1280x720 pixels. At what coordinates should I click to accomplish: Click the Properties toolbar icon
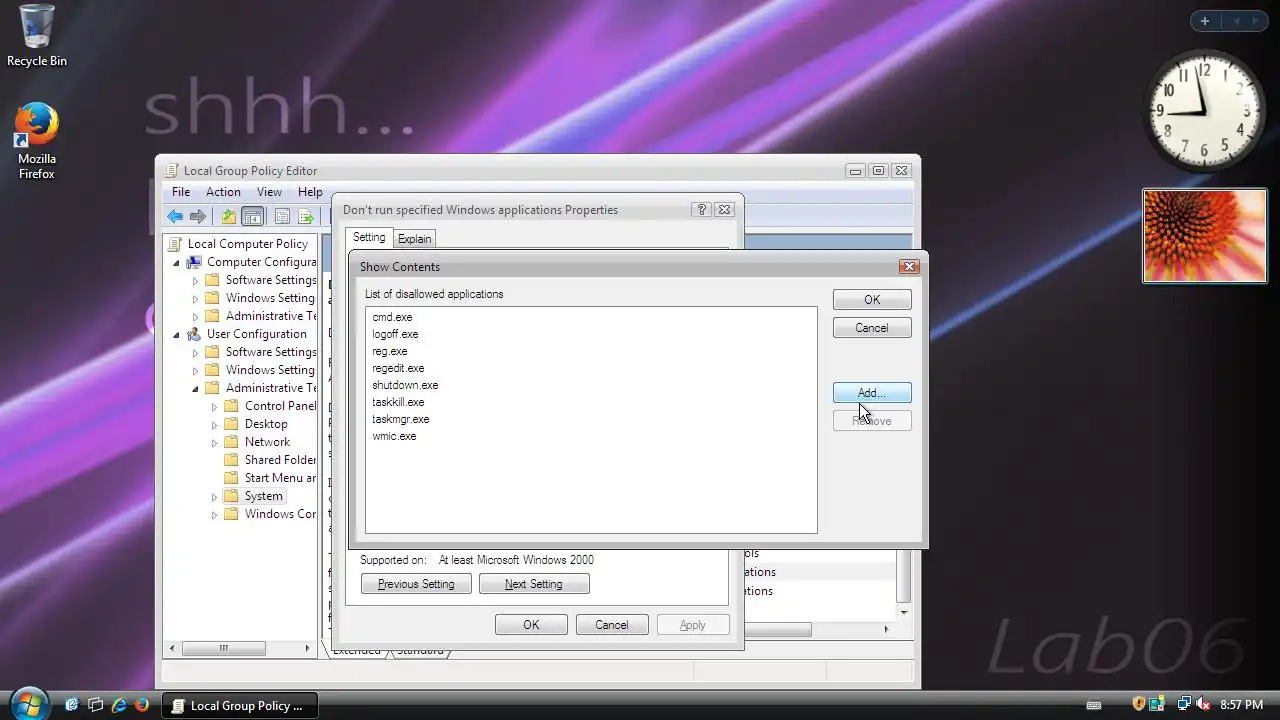[282, 217]
